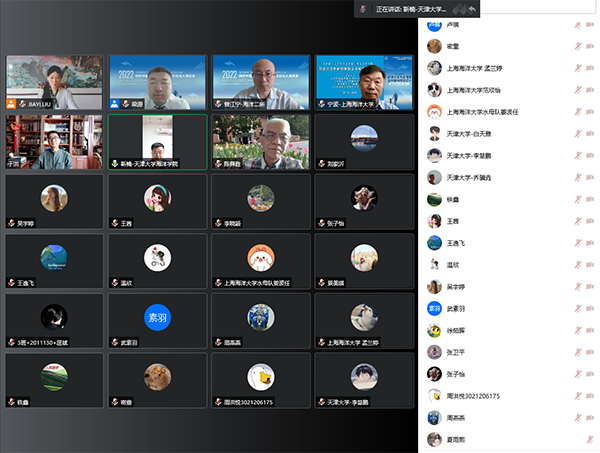Click the mic icon beside 周洪悦3021206175
Viewport: 600px width, 453px height.
[x=578, y=396]
